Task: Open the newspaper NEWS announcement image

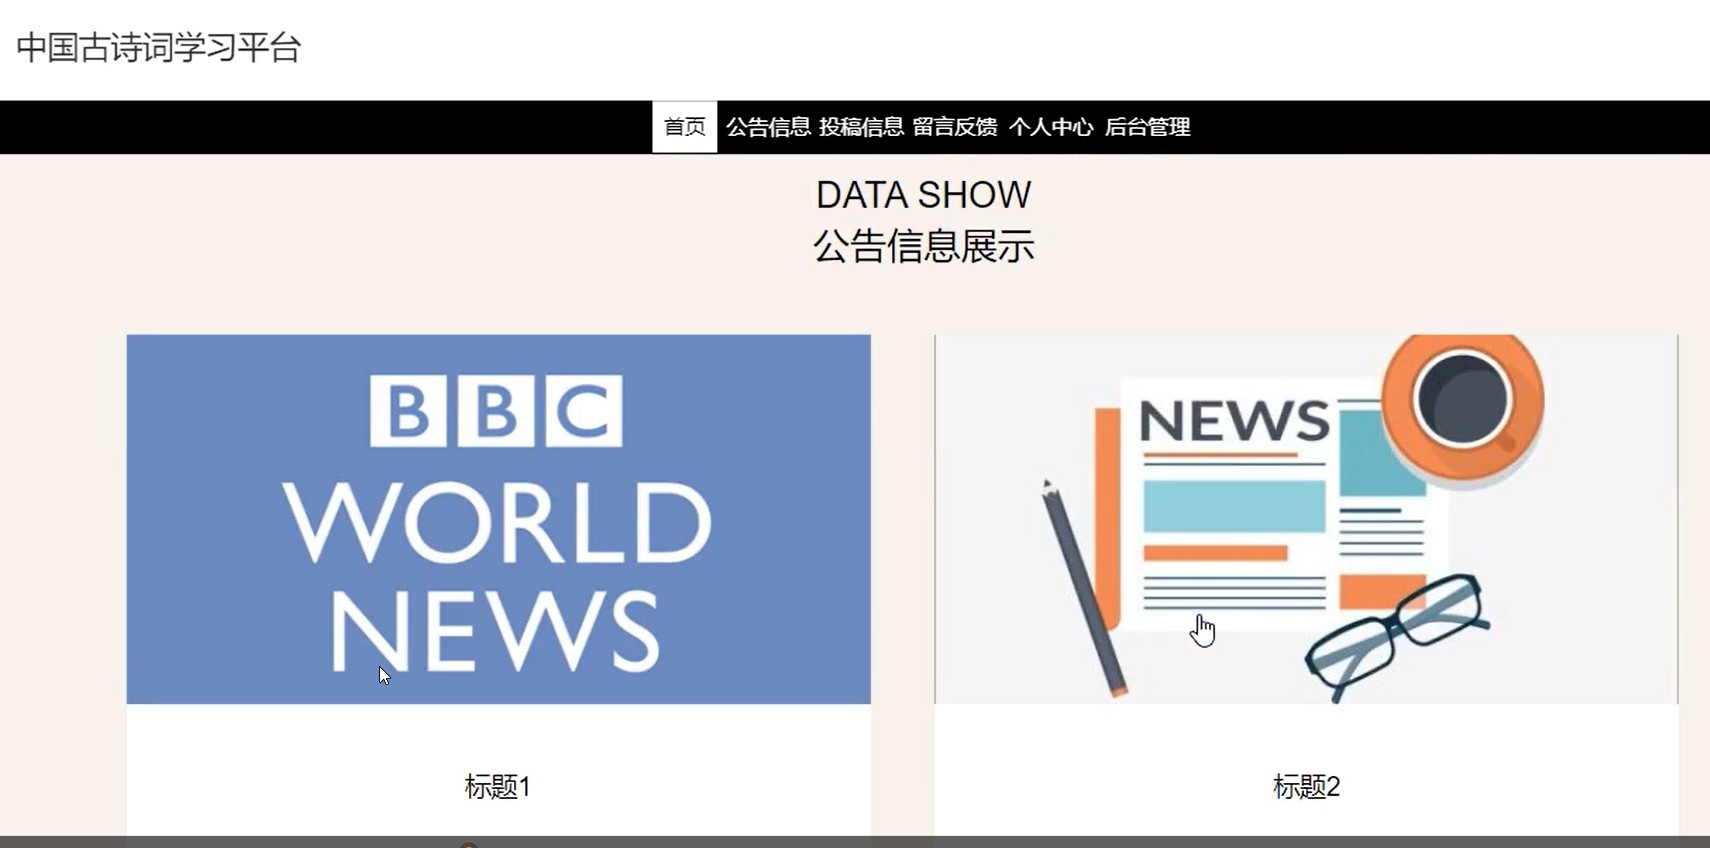Action: [1306, 519]
